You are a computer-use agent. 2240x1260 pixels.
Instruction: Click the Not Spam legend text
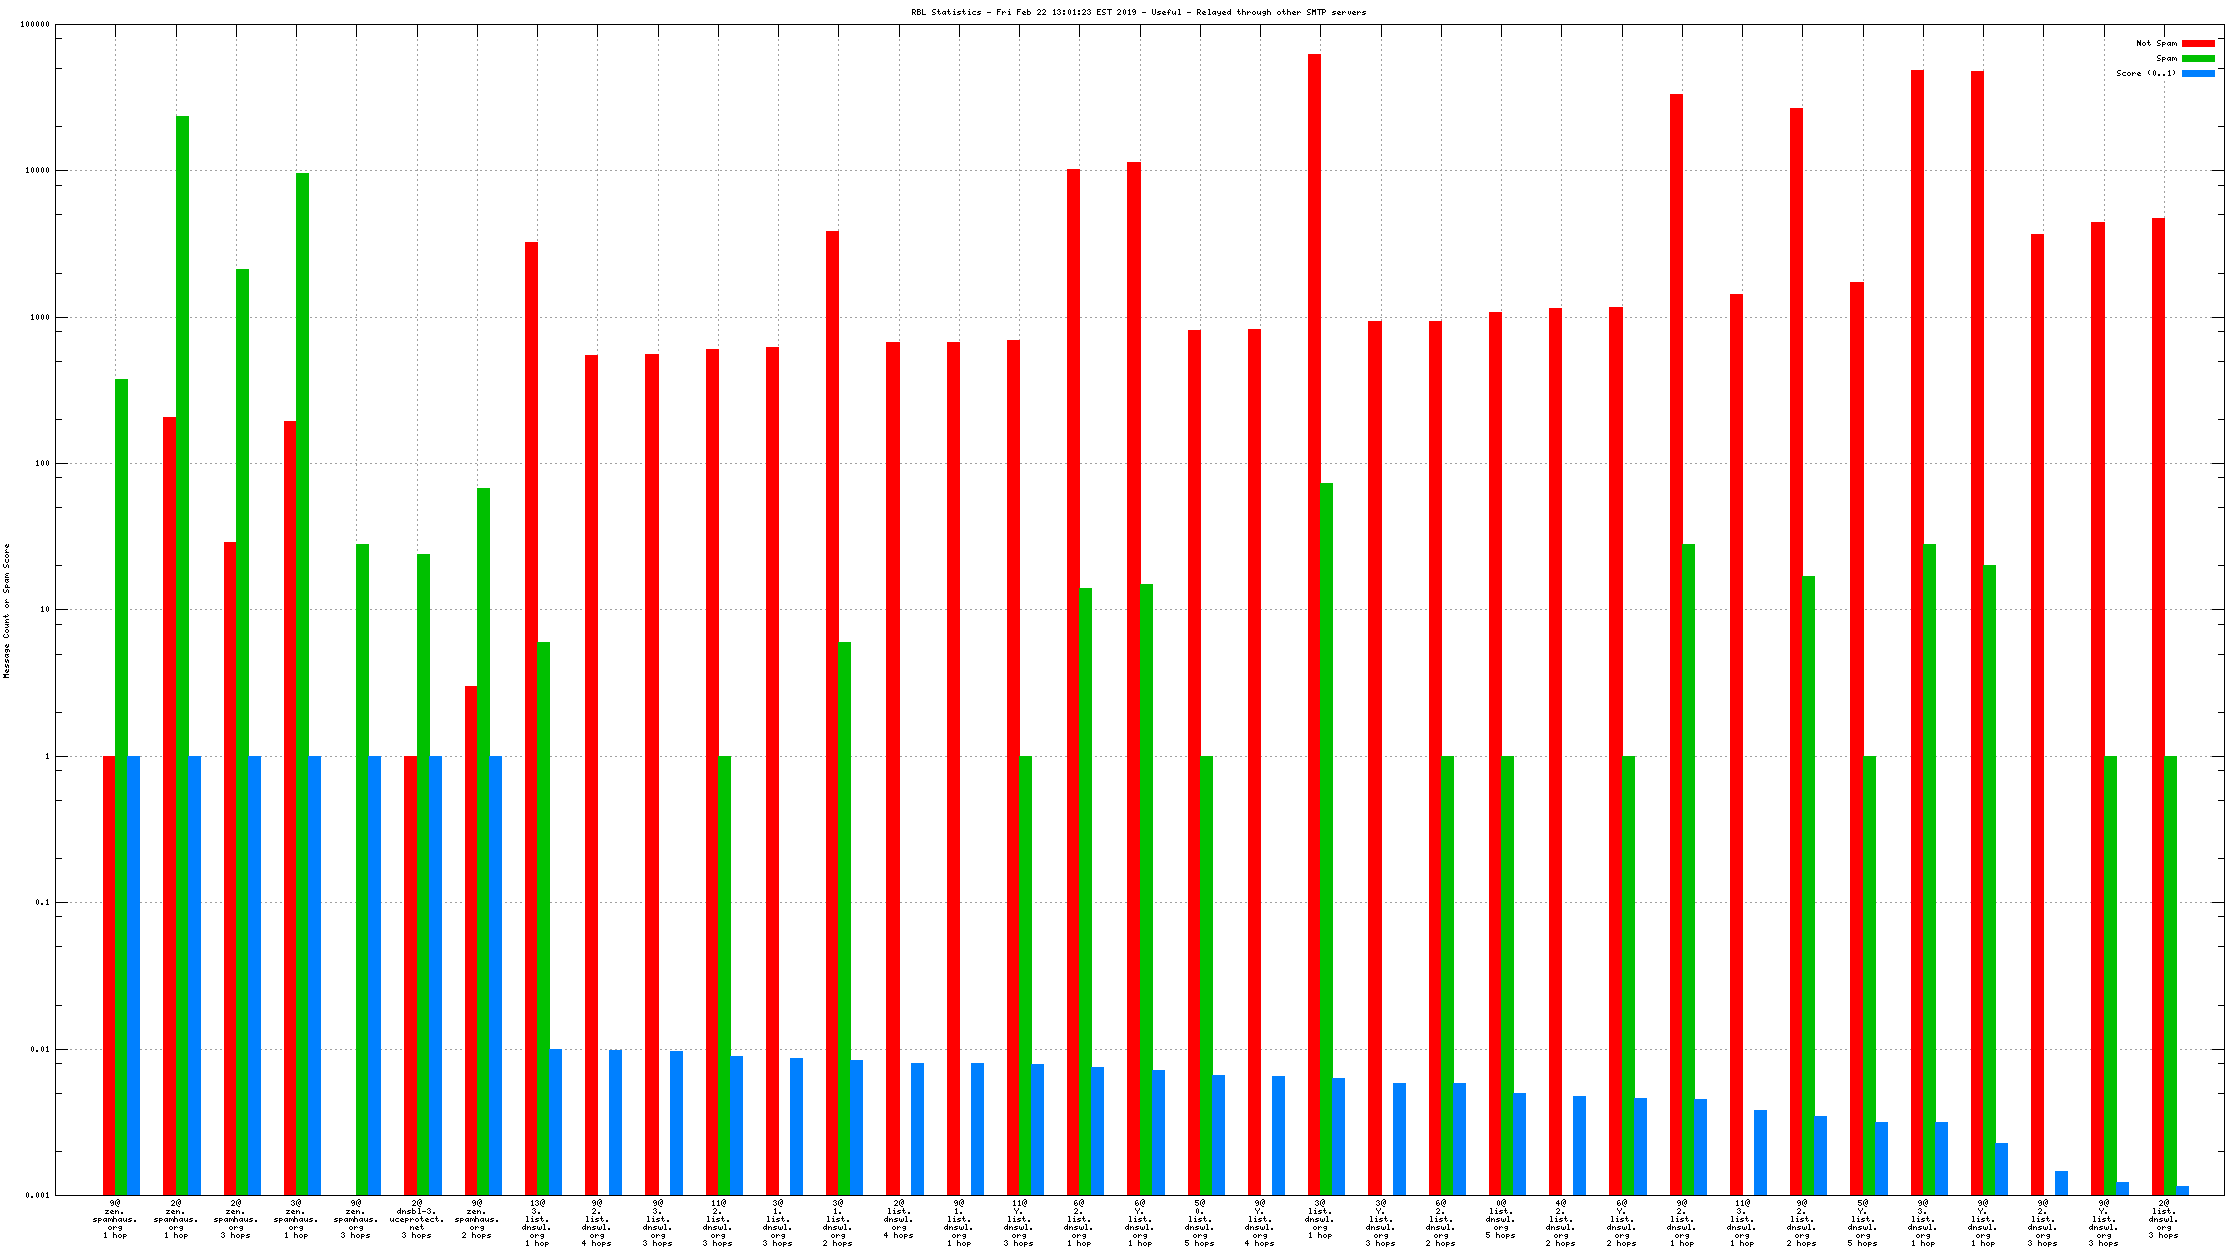tap(2156, 44)
